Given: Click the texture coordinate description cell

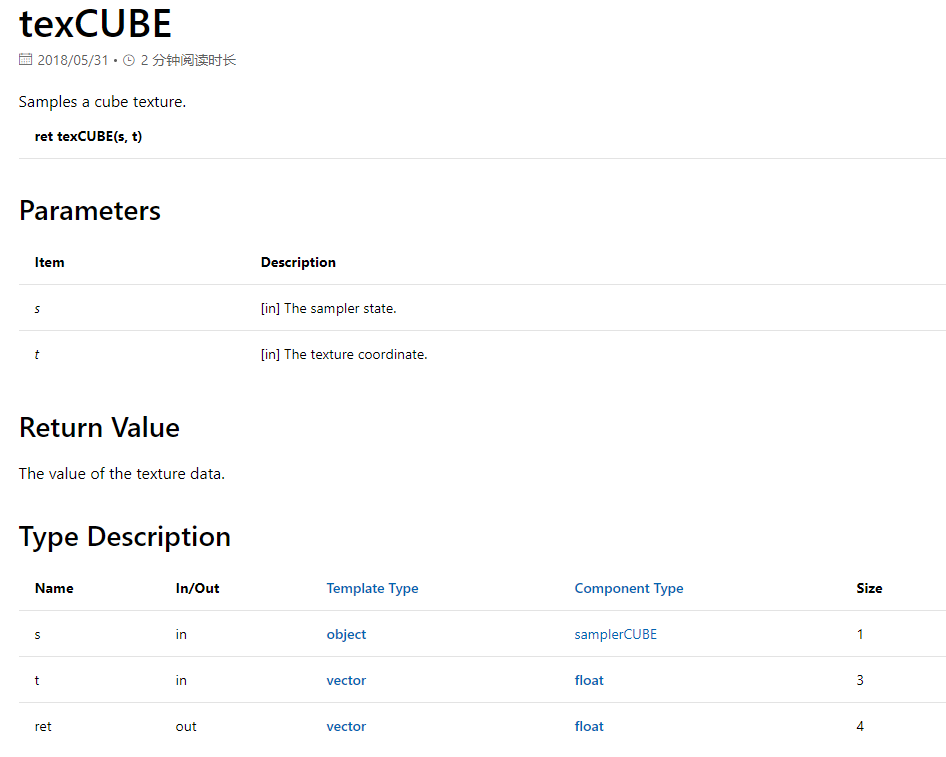Looking at the screenshot, I should click(x=344, y=354).
